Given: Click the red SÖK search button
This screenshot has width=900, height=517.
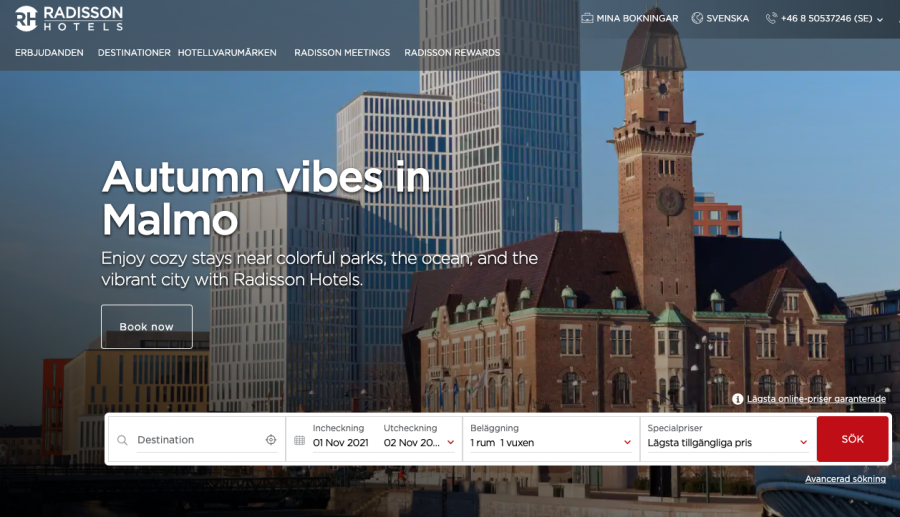Looking at the screenshot, I should (x=852, y=439).
